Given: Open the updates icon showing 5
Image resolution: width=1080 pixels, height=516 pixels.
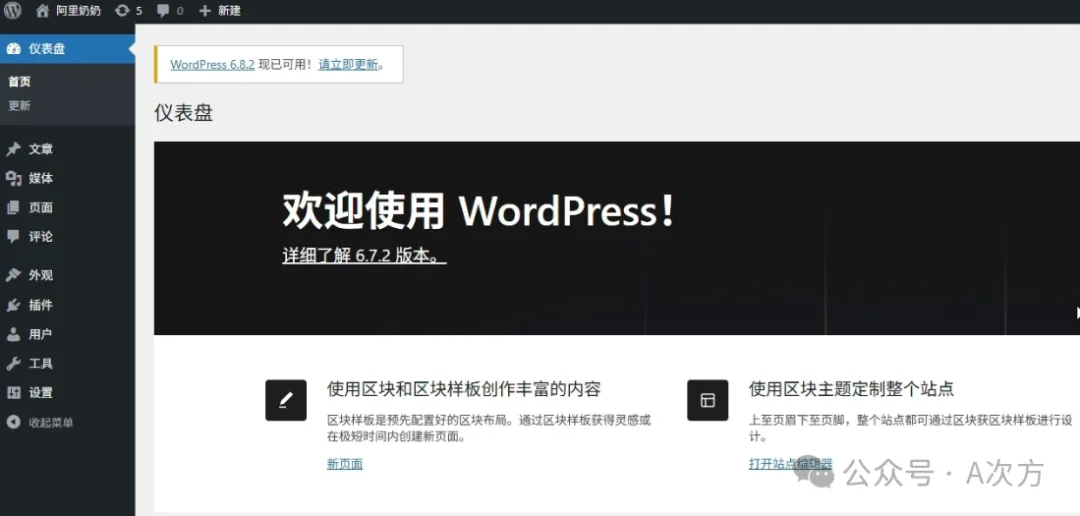Looking at the screenshot, I should (122, 11).
